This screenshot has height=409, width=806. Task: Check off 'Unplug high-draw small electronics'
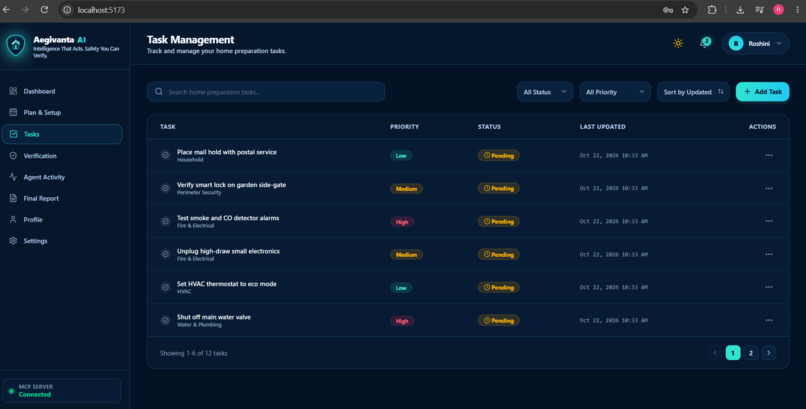[x=166, y=254]
